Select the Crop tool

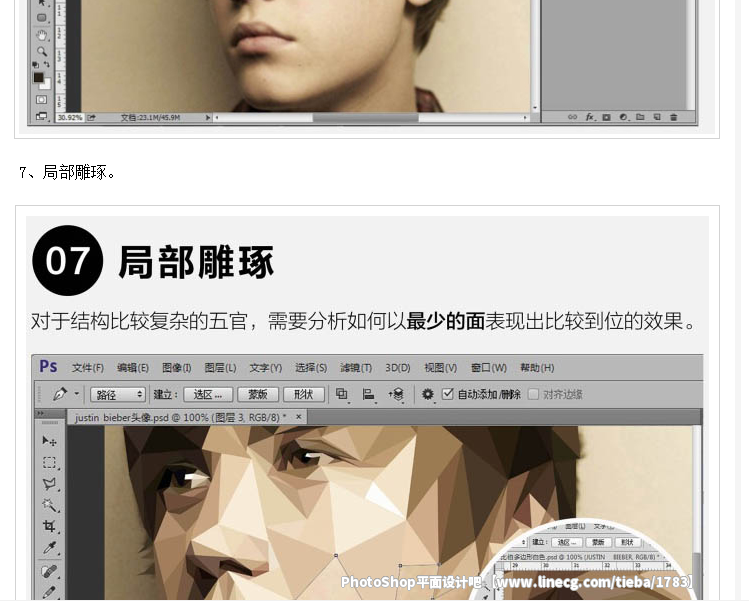point(49,526)
